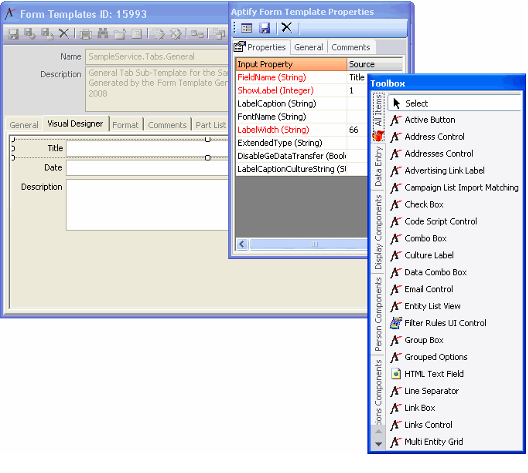Click scroll down arrow of toolbox tabs
The width and height of the screenshot is (528, 473).
click(378, 444)
